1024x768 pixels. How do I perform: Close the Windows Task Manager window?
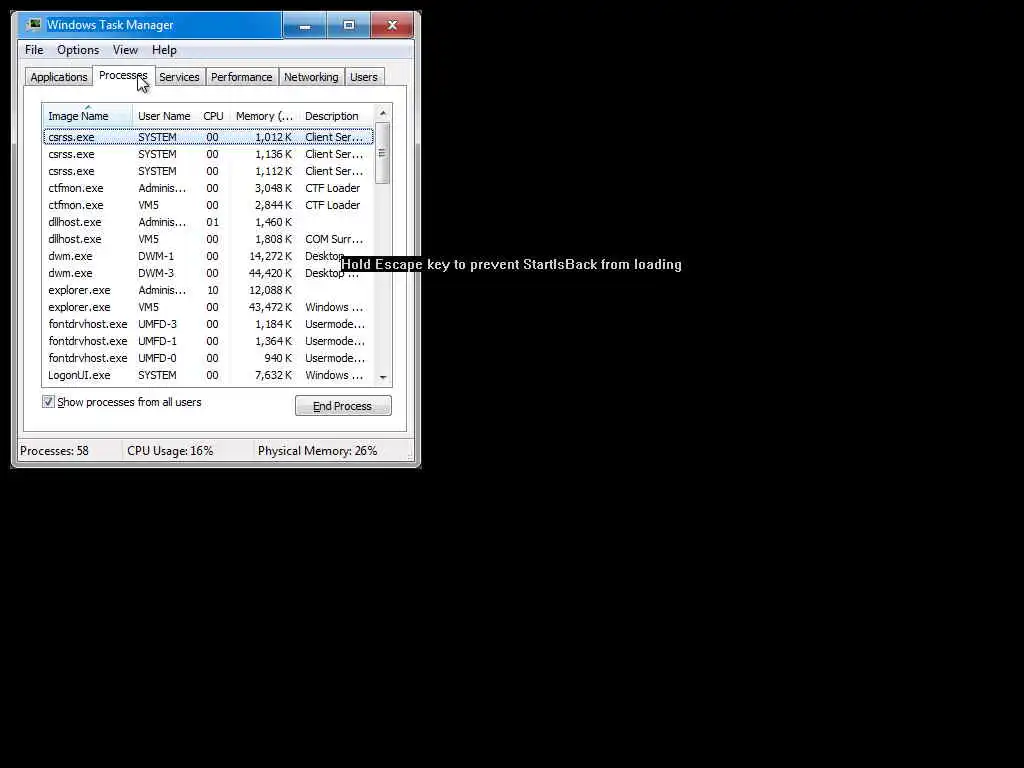click(392, 25)
